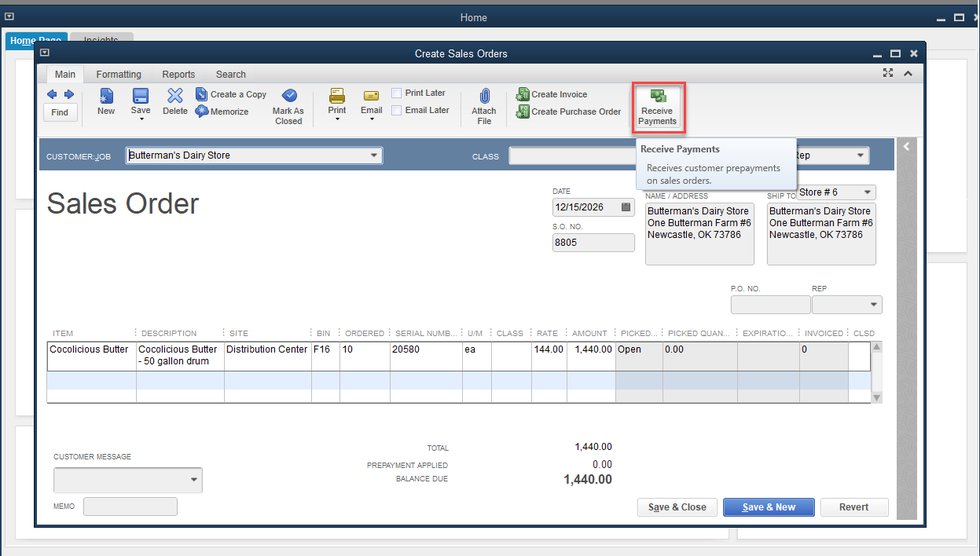The image size is (980, 556).
Task: Click the Attach File paperclip icon
Action: click(484, 97)
